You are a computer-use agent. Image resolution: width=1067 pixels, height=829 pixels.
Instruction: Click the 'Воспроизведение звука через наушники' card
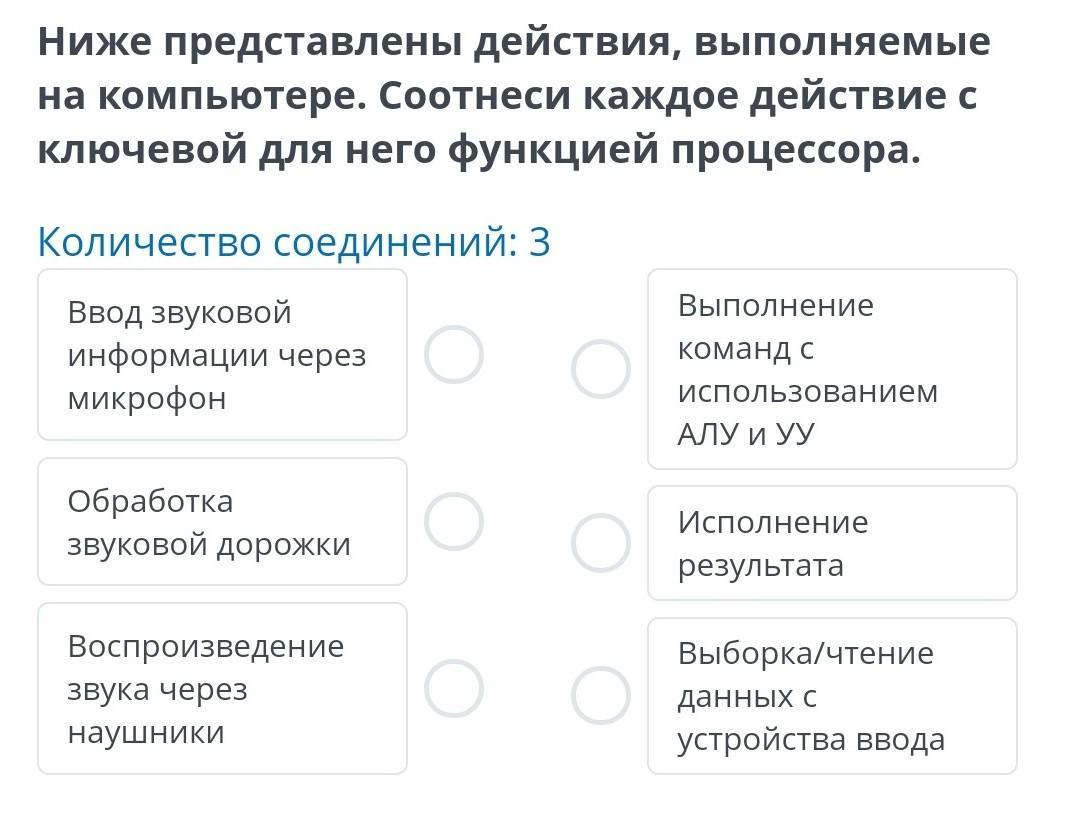(x=223, y=688)
